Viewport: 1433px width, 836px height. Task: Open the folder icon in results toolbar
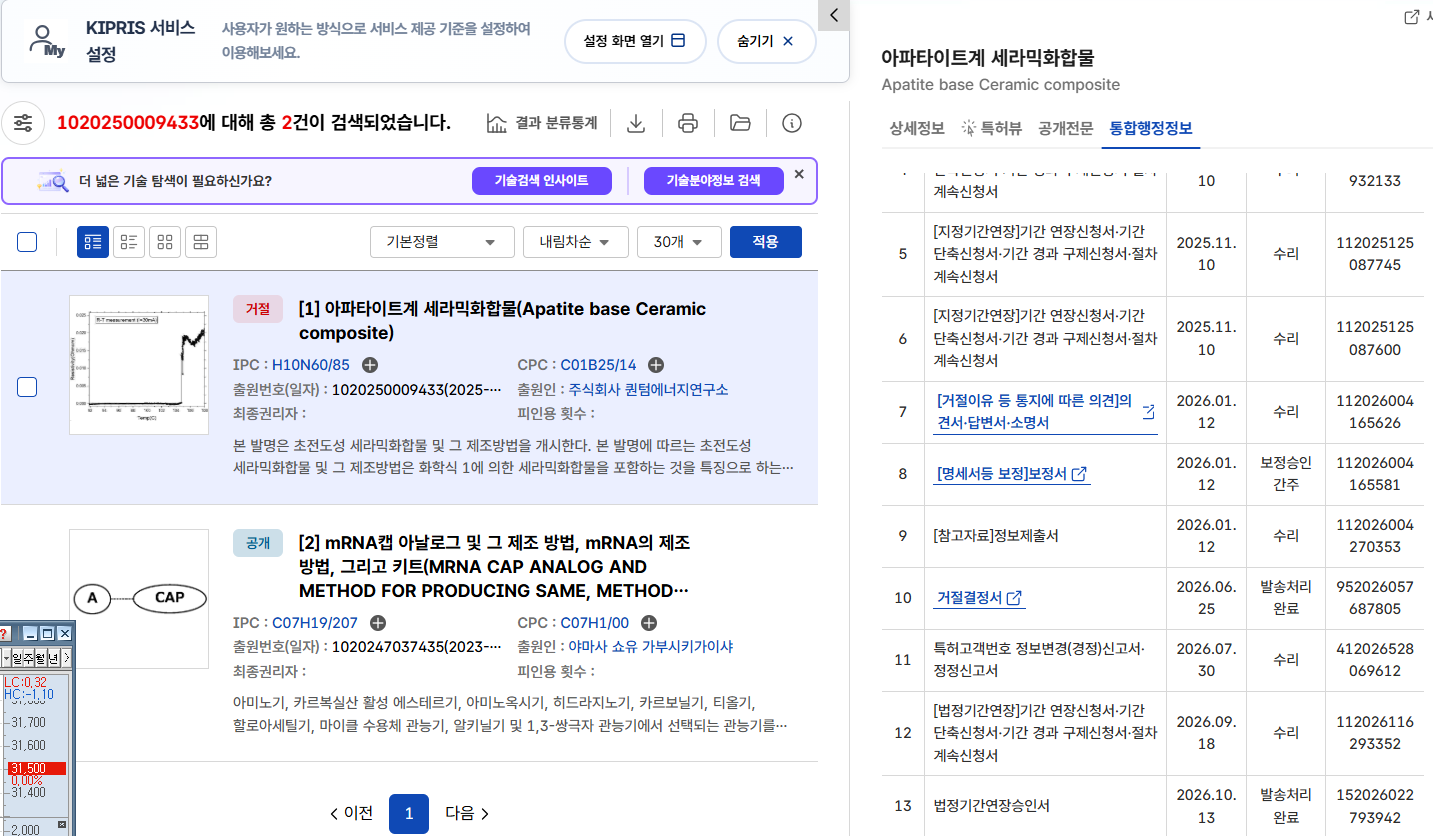[x=740, y=123]
